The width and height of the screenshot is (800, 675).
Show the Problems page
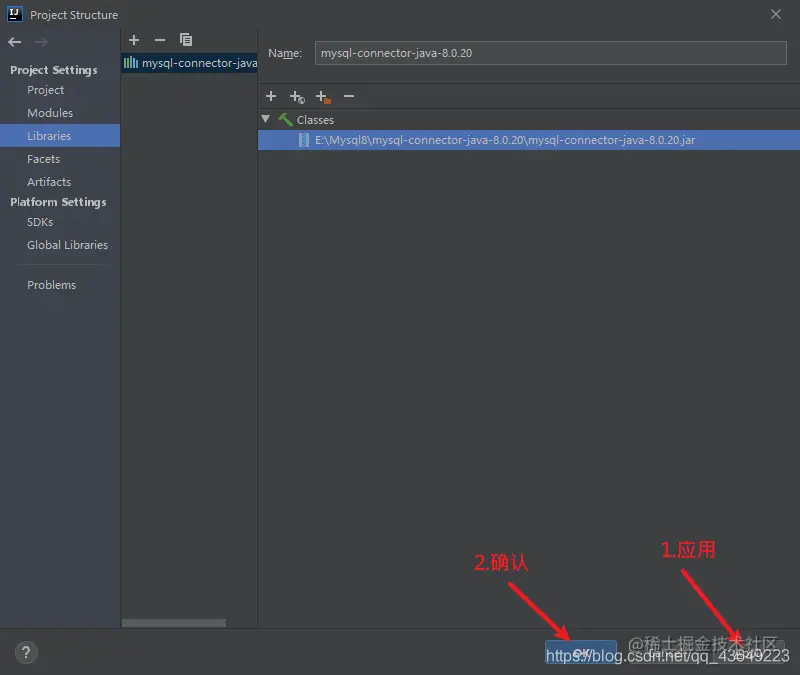point(52,285)
